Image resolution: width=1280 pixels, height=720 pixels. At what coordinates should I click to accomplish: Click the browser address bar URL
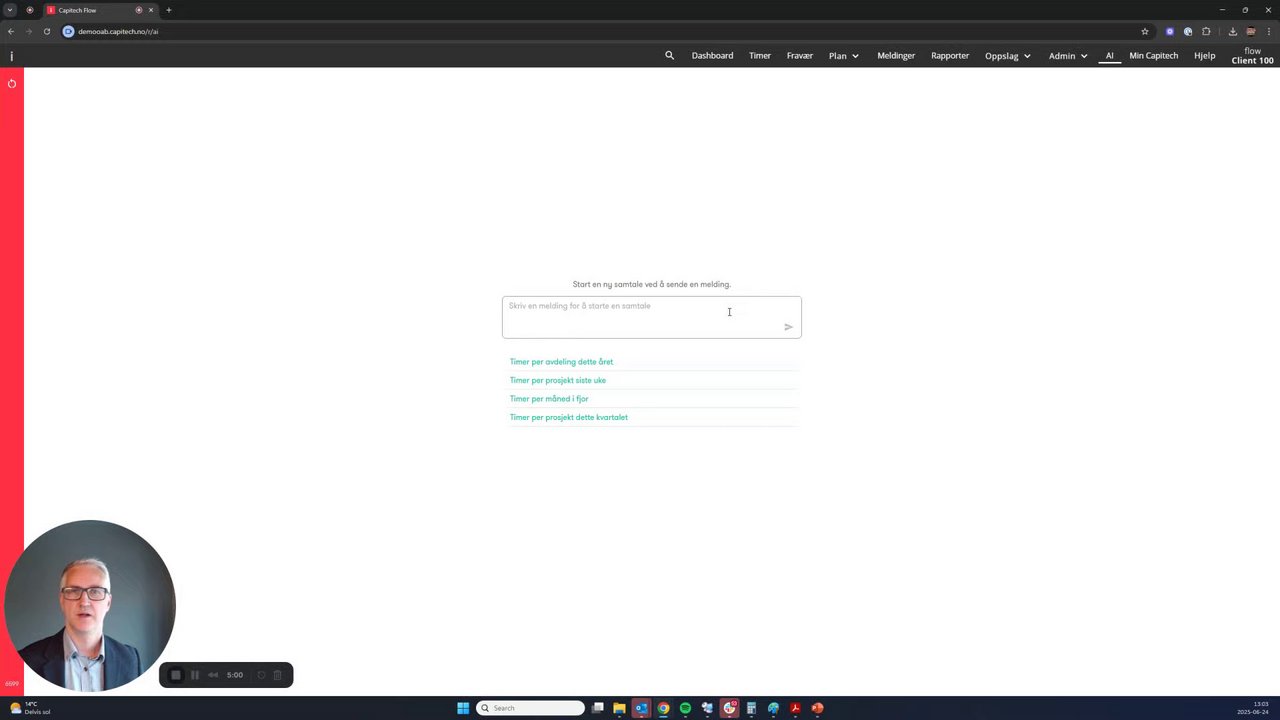coord(118,31)
